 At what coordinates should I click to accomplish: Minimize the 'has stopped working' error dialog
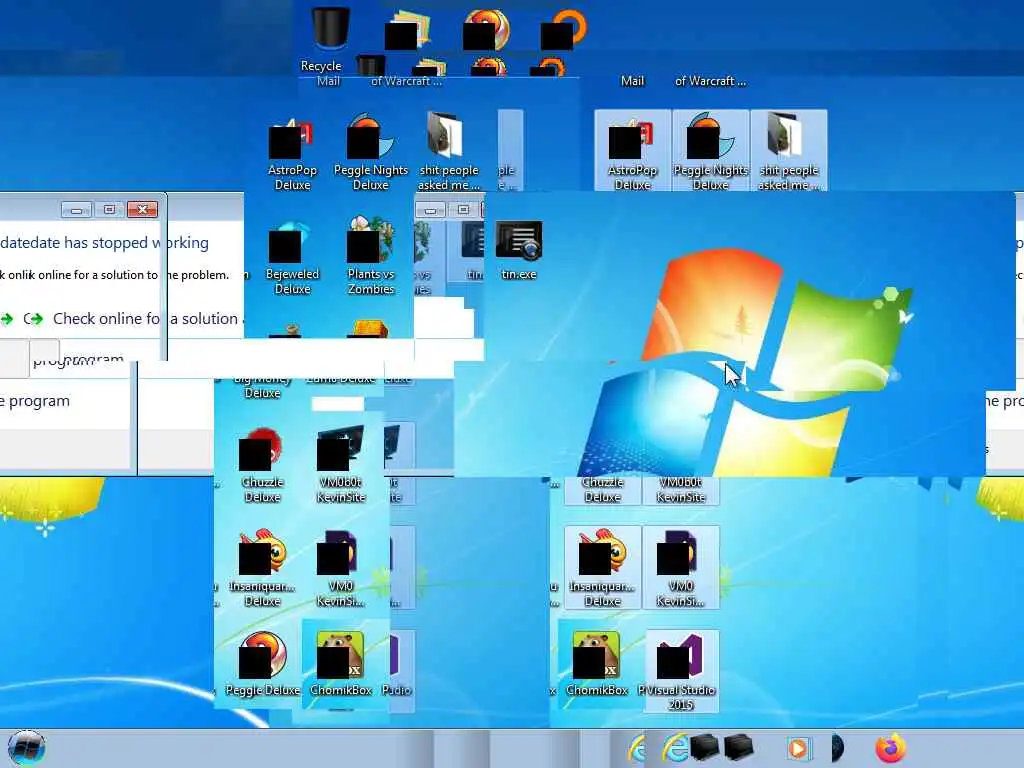point(76,209)
